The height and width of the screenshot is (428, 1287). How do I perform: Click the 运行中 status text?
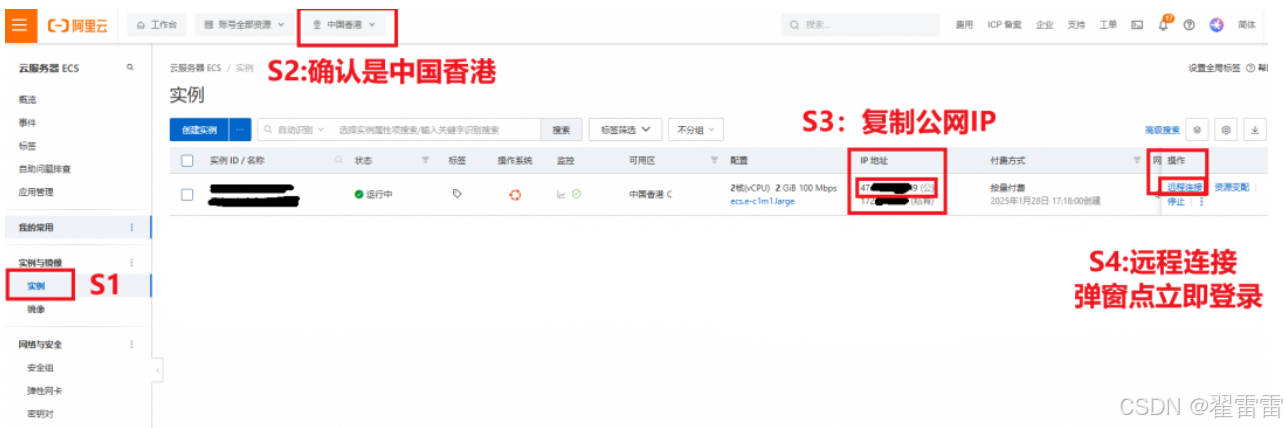pyautogui.click(x=379, y=194)
